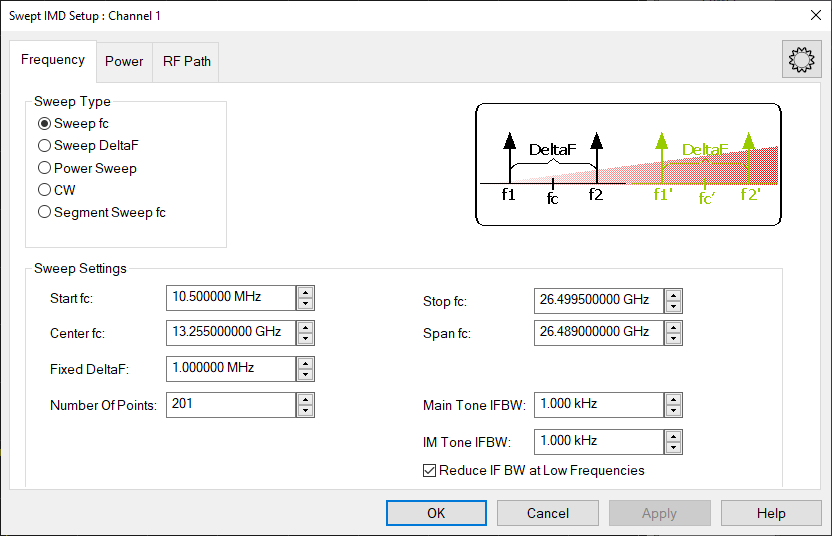This screenshot has width=832, height=536.
Task: Increase Start fc with up arrow
Action: click(x=306, y=292)
